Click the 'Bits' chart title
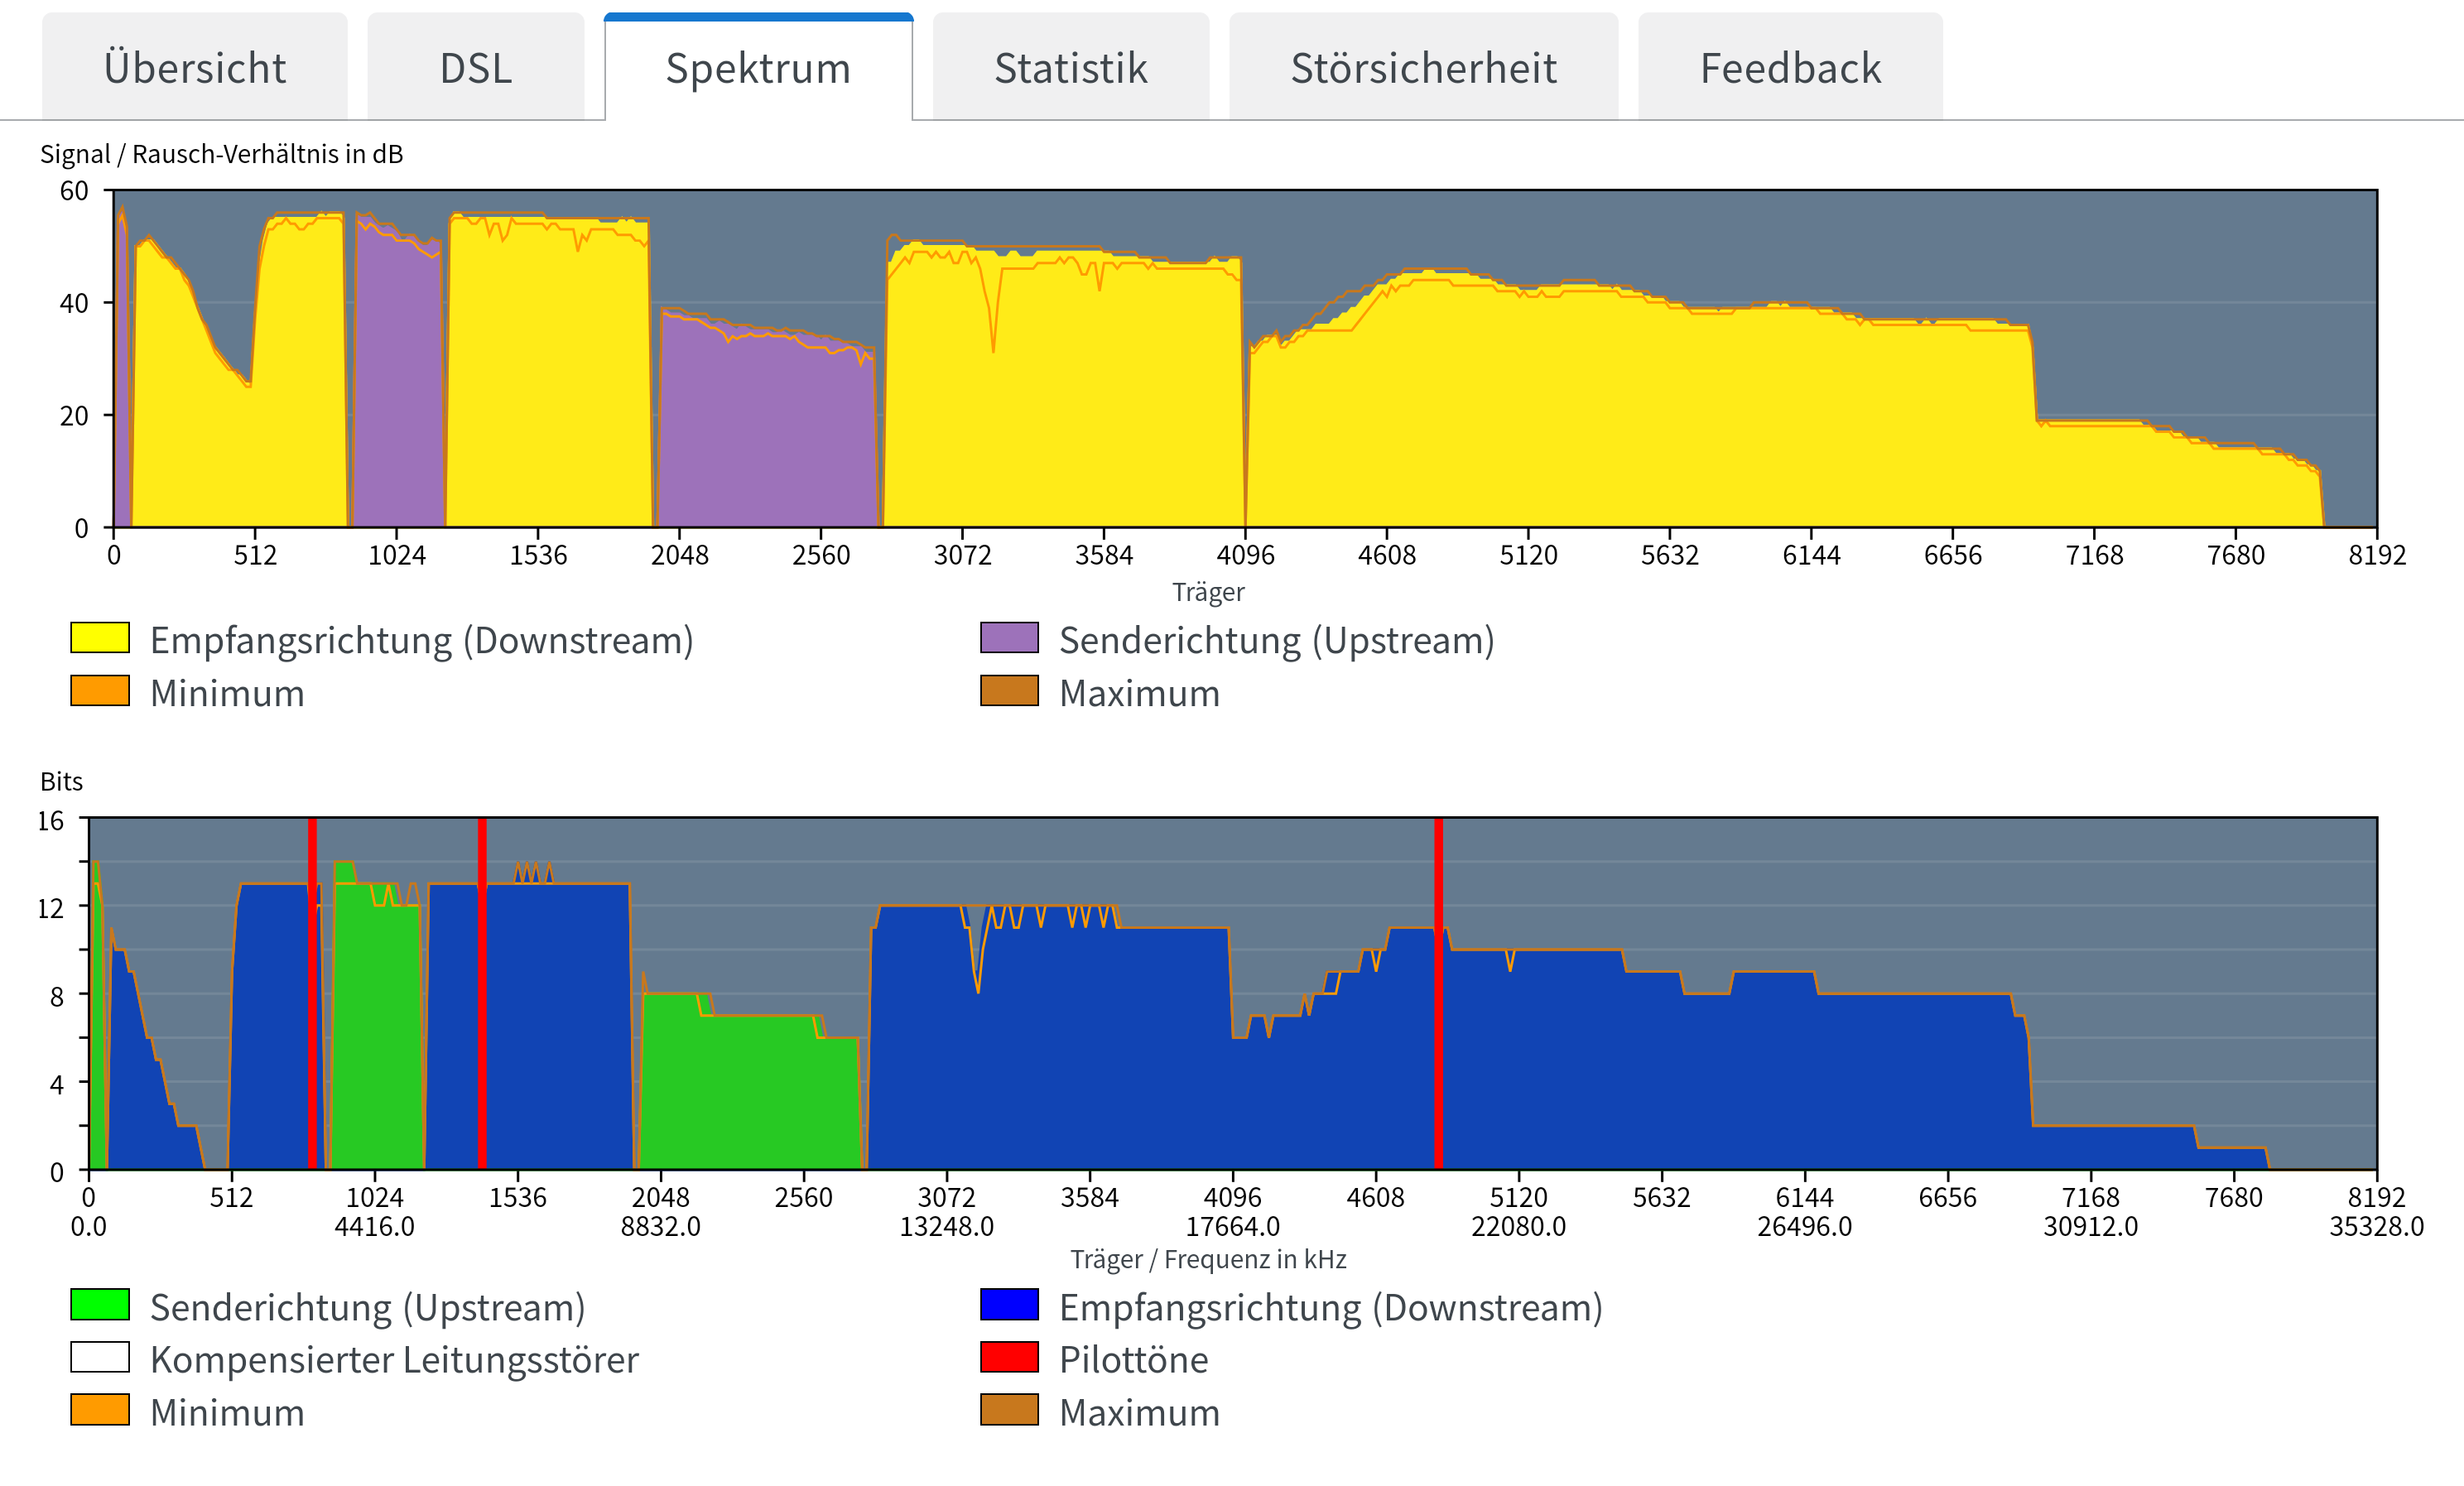Screen dimensions: 2464x1486 [61, 781]
